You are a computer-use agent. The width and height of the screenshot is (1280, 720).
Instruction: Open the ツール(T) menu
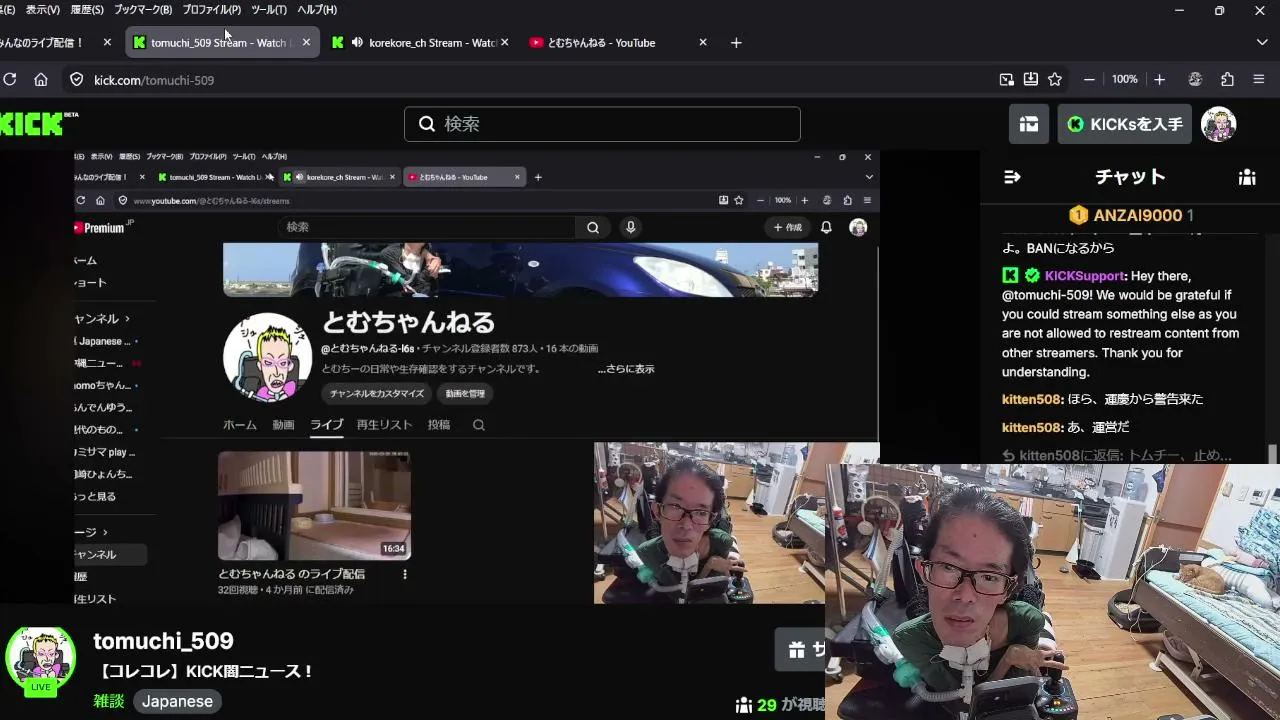point(268,9)
